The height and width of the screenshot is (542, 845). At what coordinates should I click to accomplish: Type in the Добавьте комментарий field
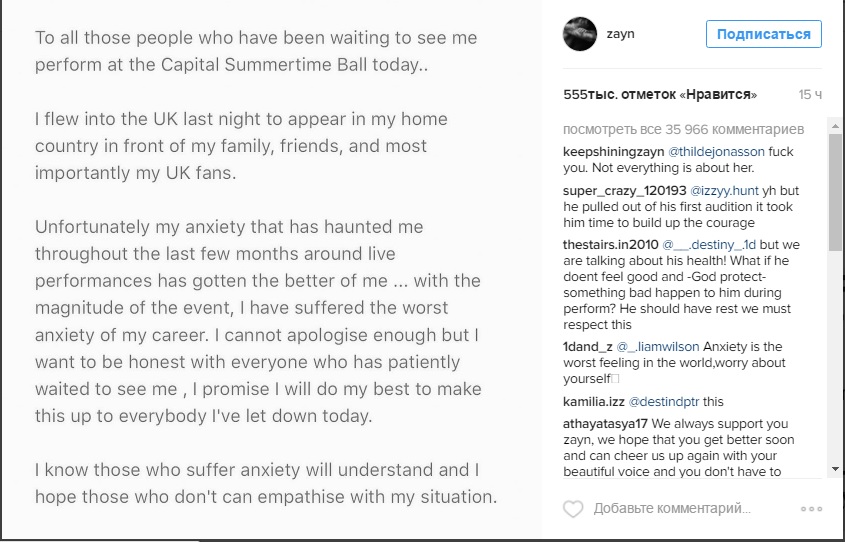point(672,509)
